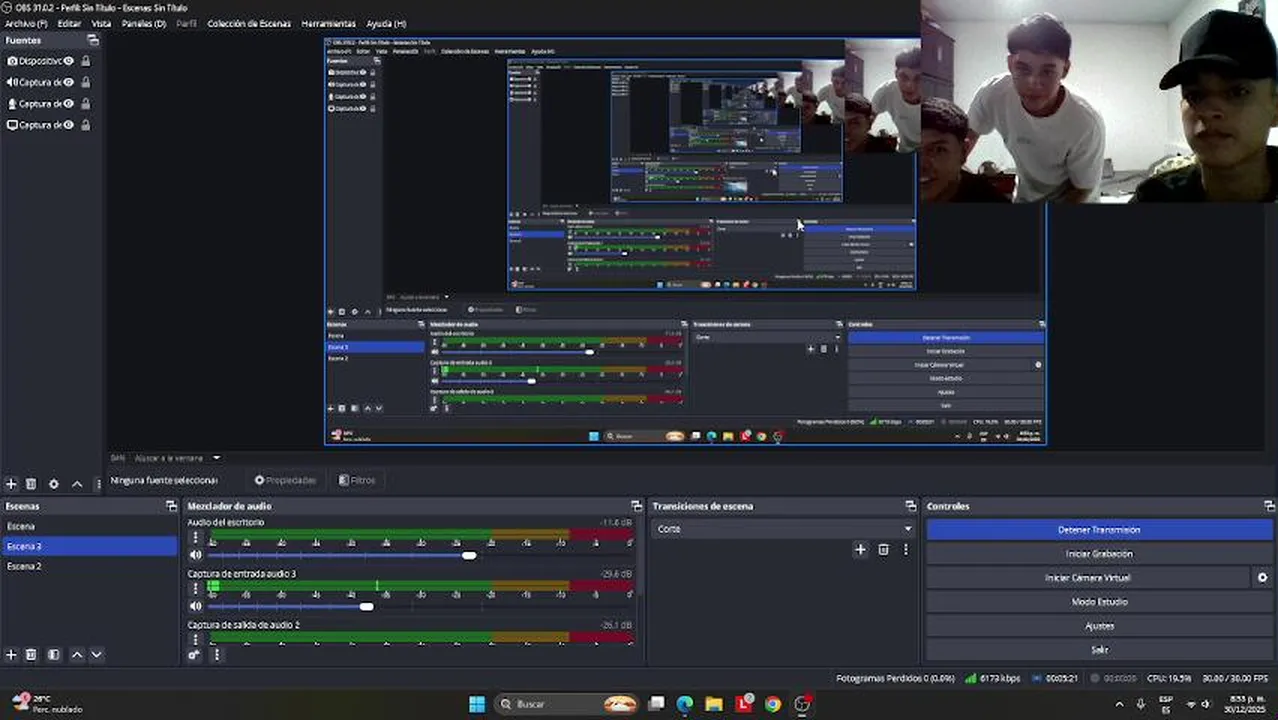Viewport: 1278px width, 720px height.
Task: Open Microsoft Edge from the taskbar
Action: click(x=685, y=704)
